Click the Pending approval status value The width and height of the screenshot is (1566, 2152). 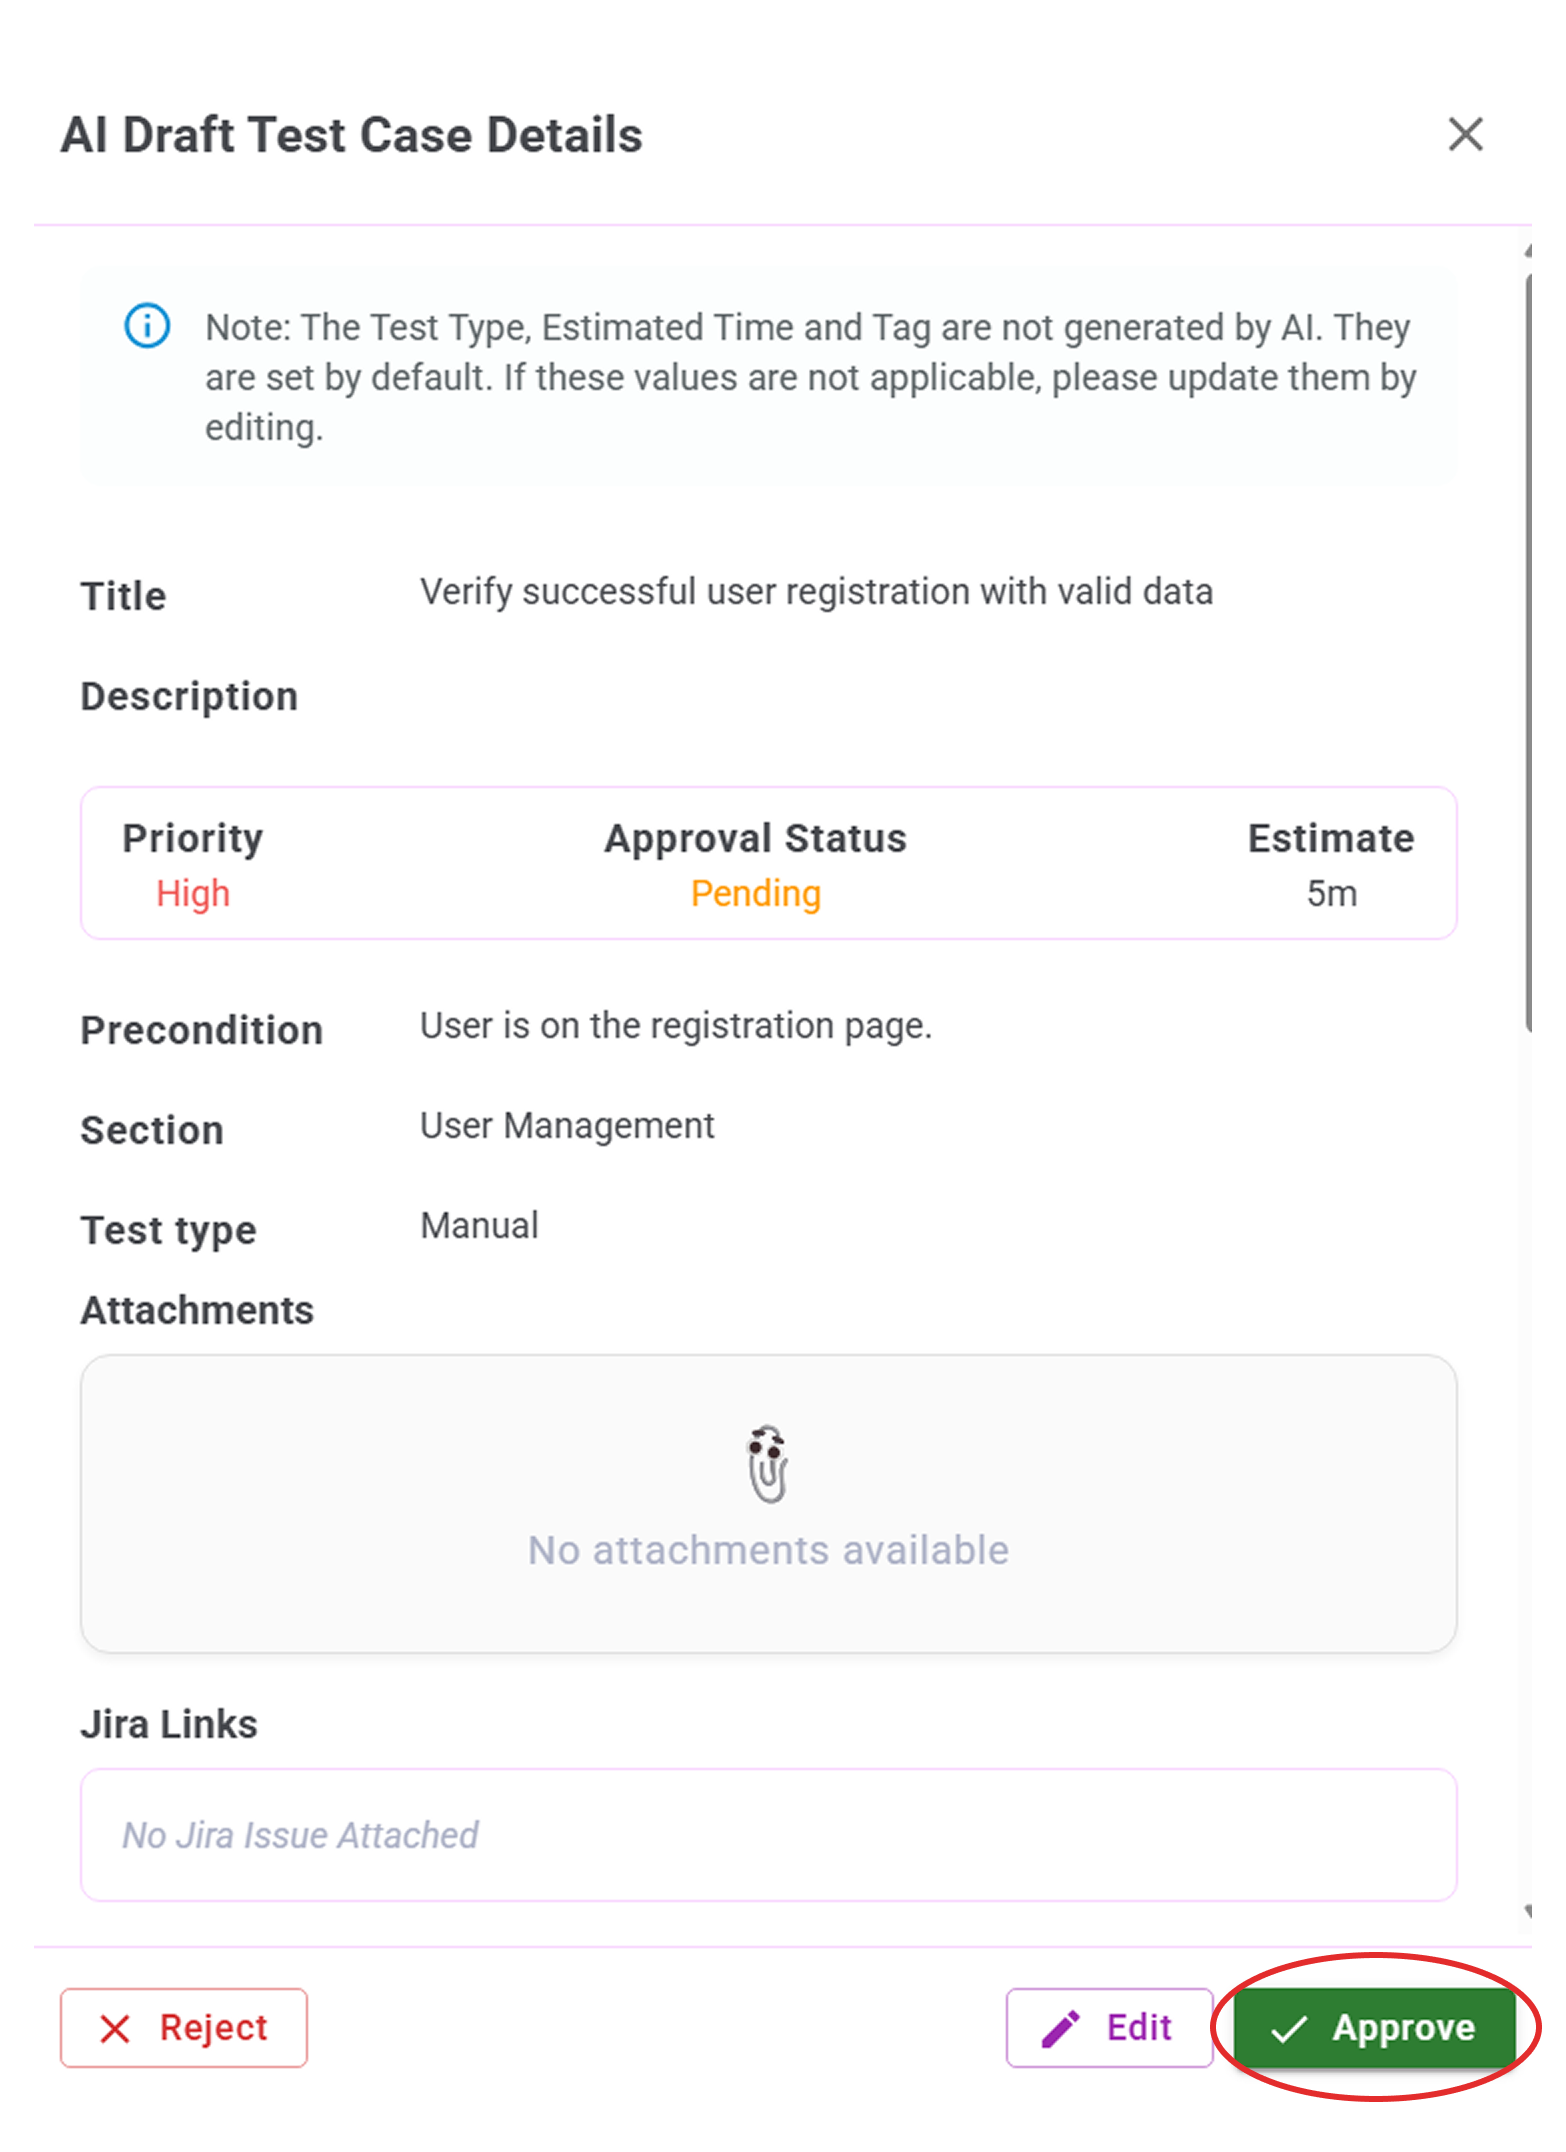[x=755, y=893]
